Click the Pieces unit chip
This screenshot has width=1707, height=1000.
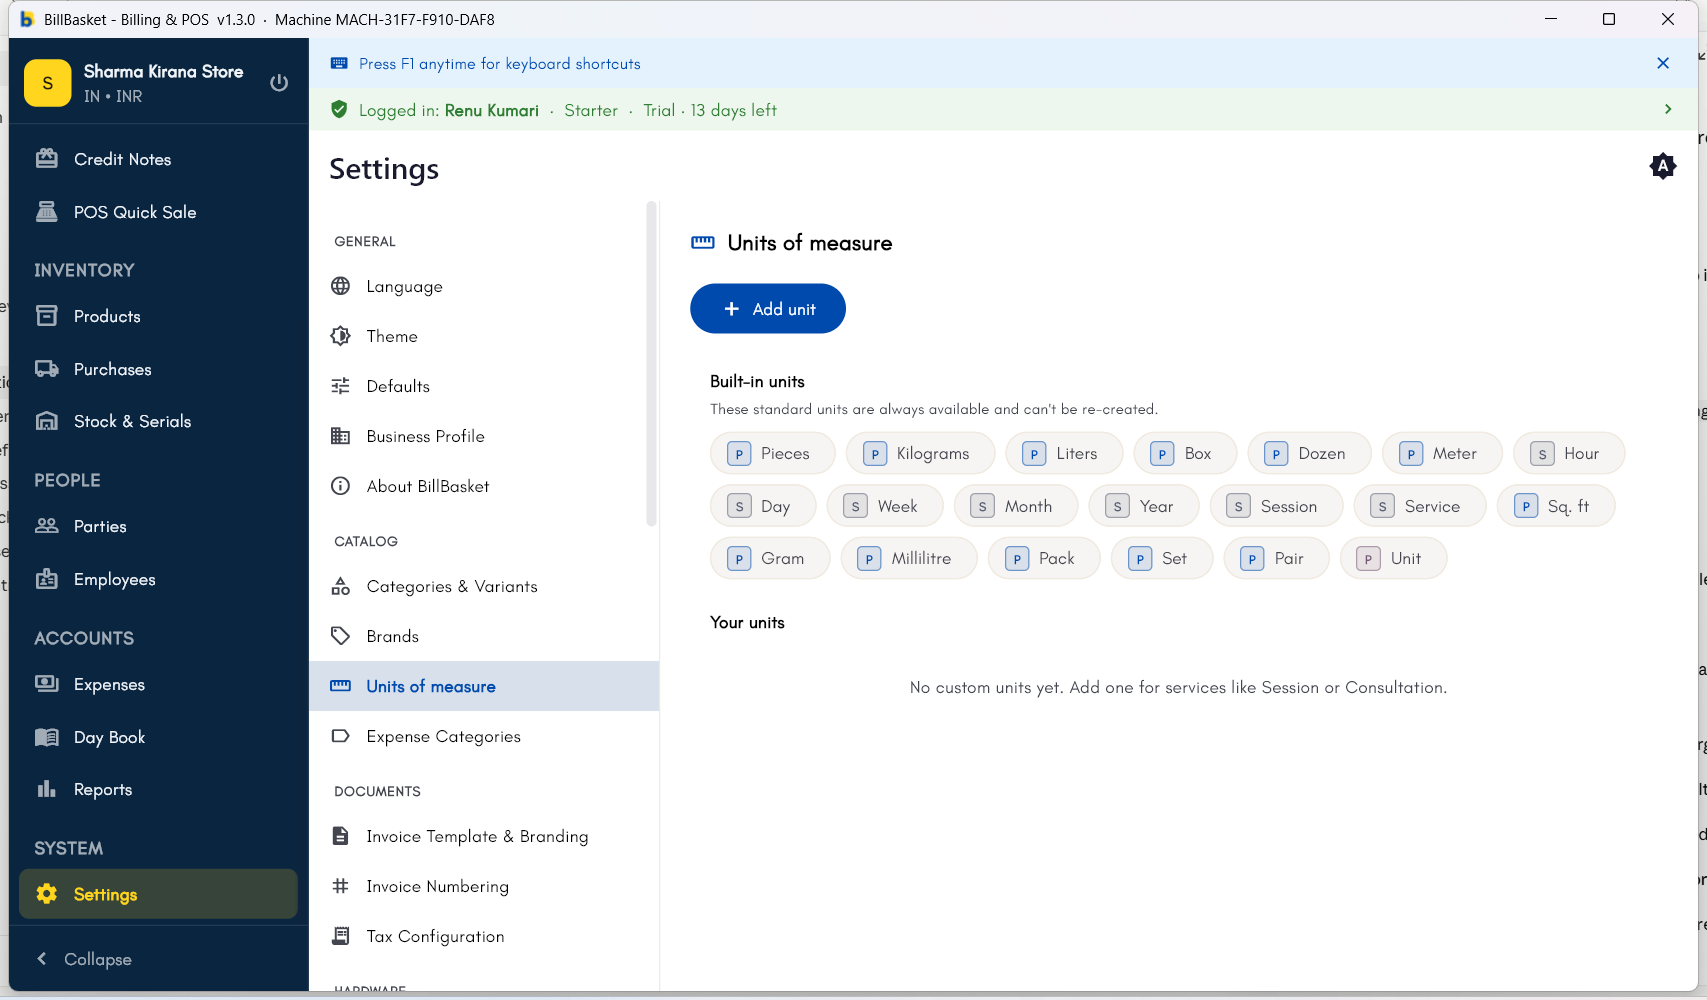pos(773,453)
